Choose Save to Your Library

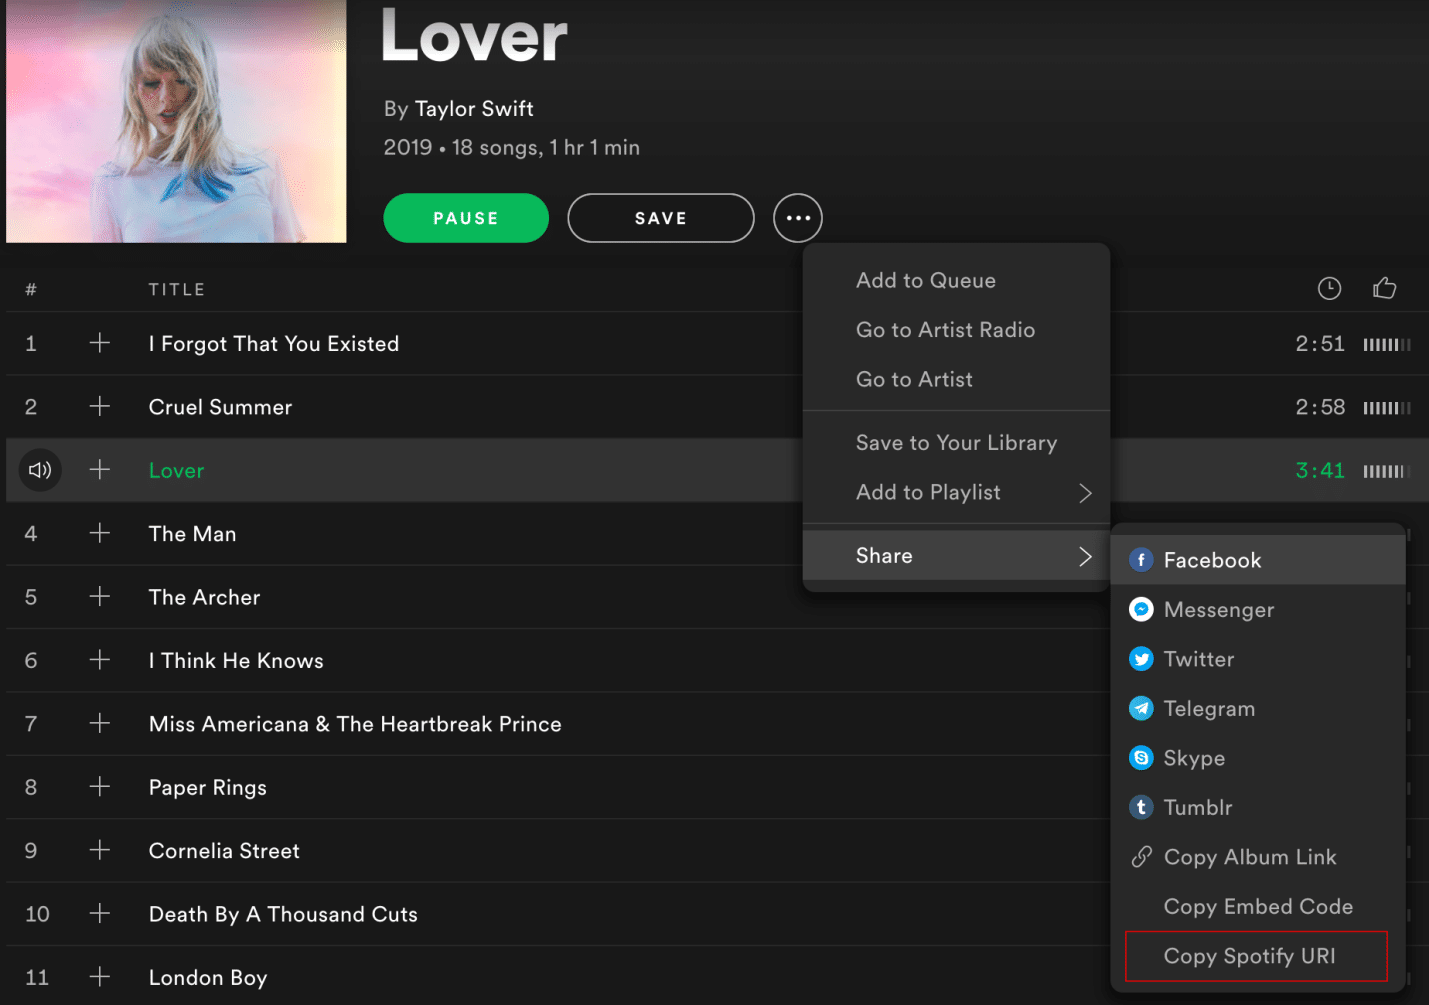pos(956,443)
